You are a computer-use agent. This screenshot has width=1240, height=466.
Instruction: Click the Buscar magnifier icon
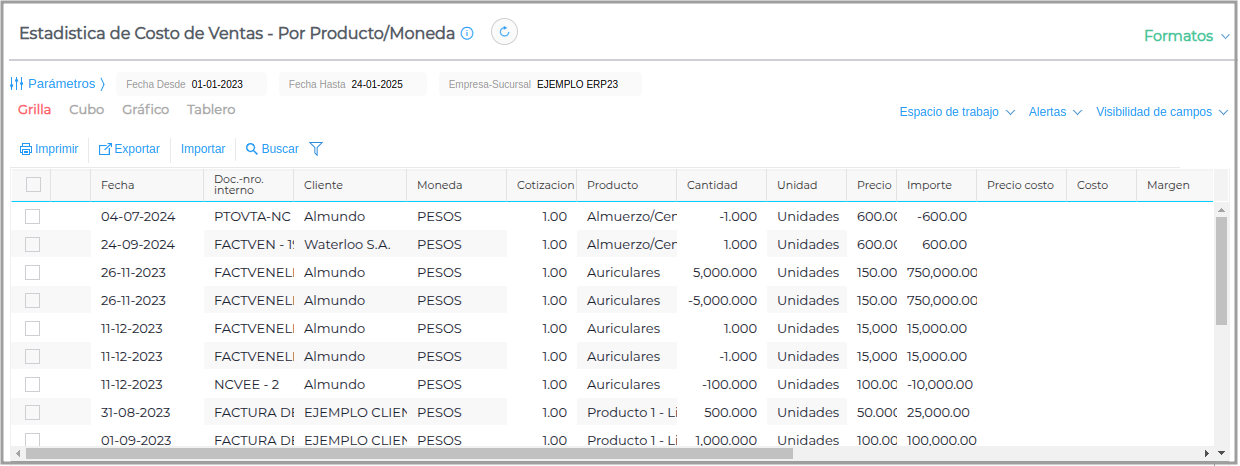point(252,149)
